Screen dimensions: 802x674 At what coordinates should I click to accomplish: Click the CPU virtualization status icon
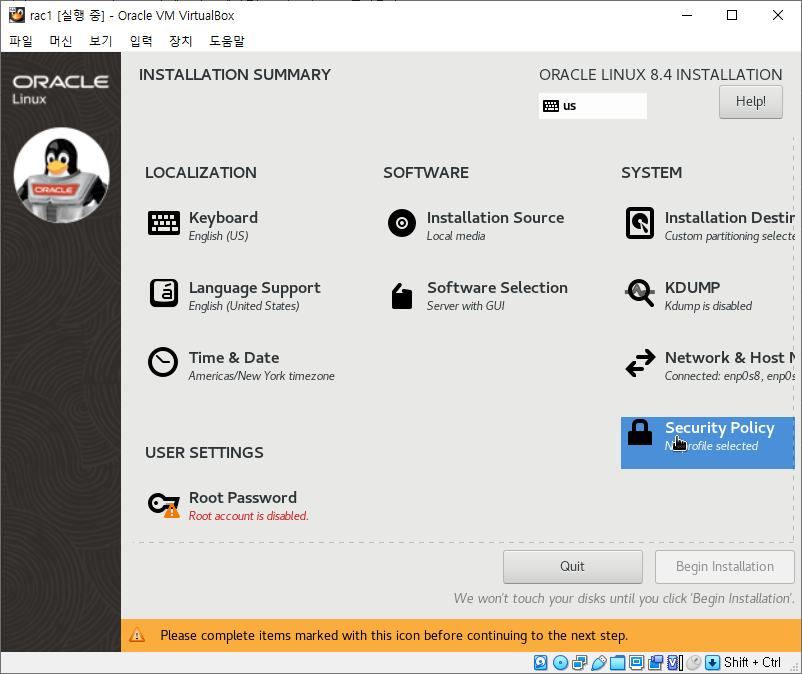point(675,663)
